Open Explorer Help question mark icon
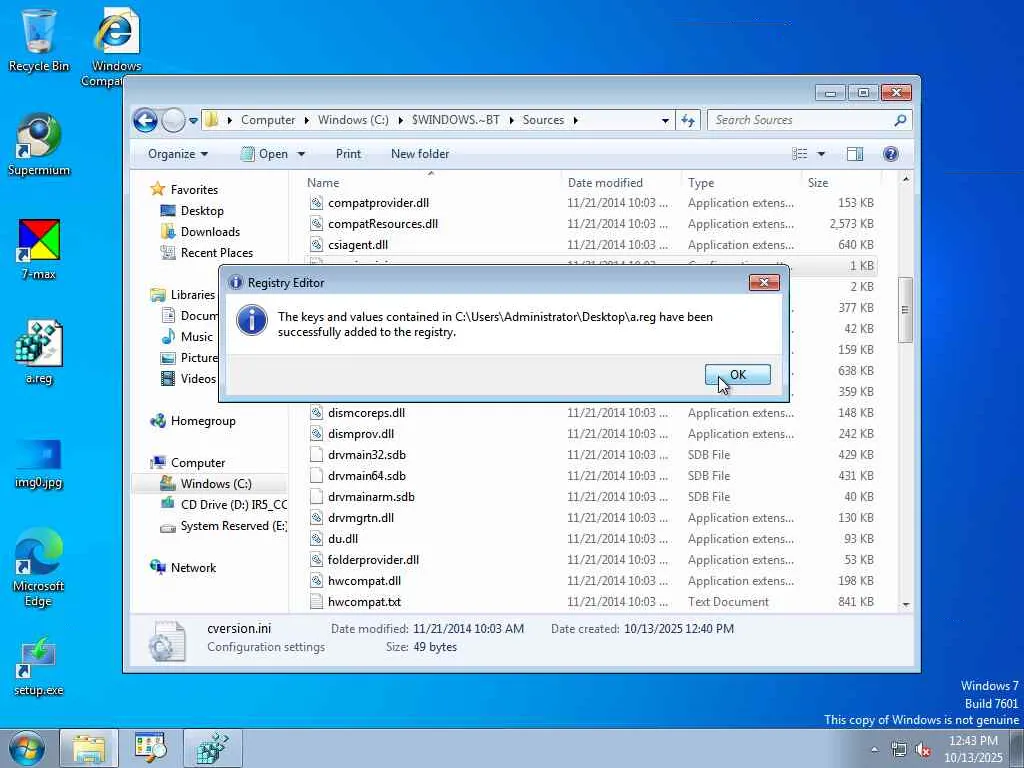Viewport: 1024px width, 768px height. [890, 154]
